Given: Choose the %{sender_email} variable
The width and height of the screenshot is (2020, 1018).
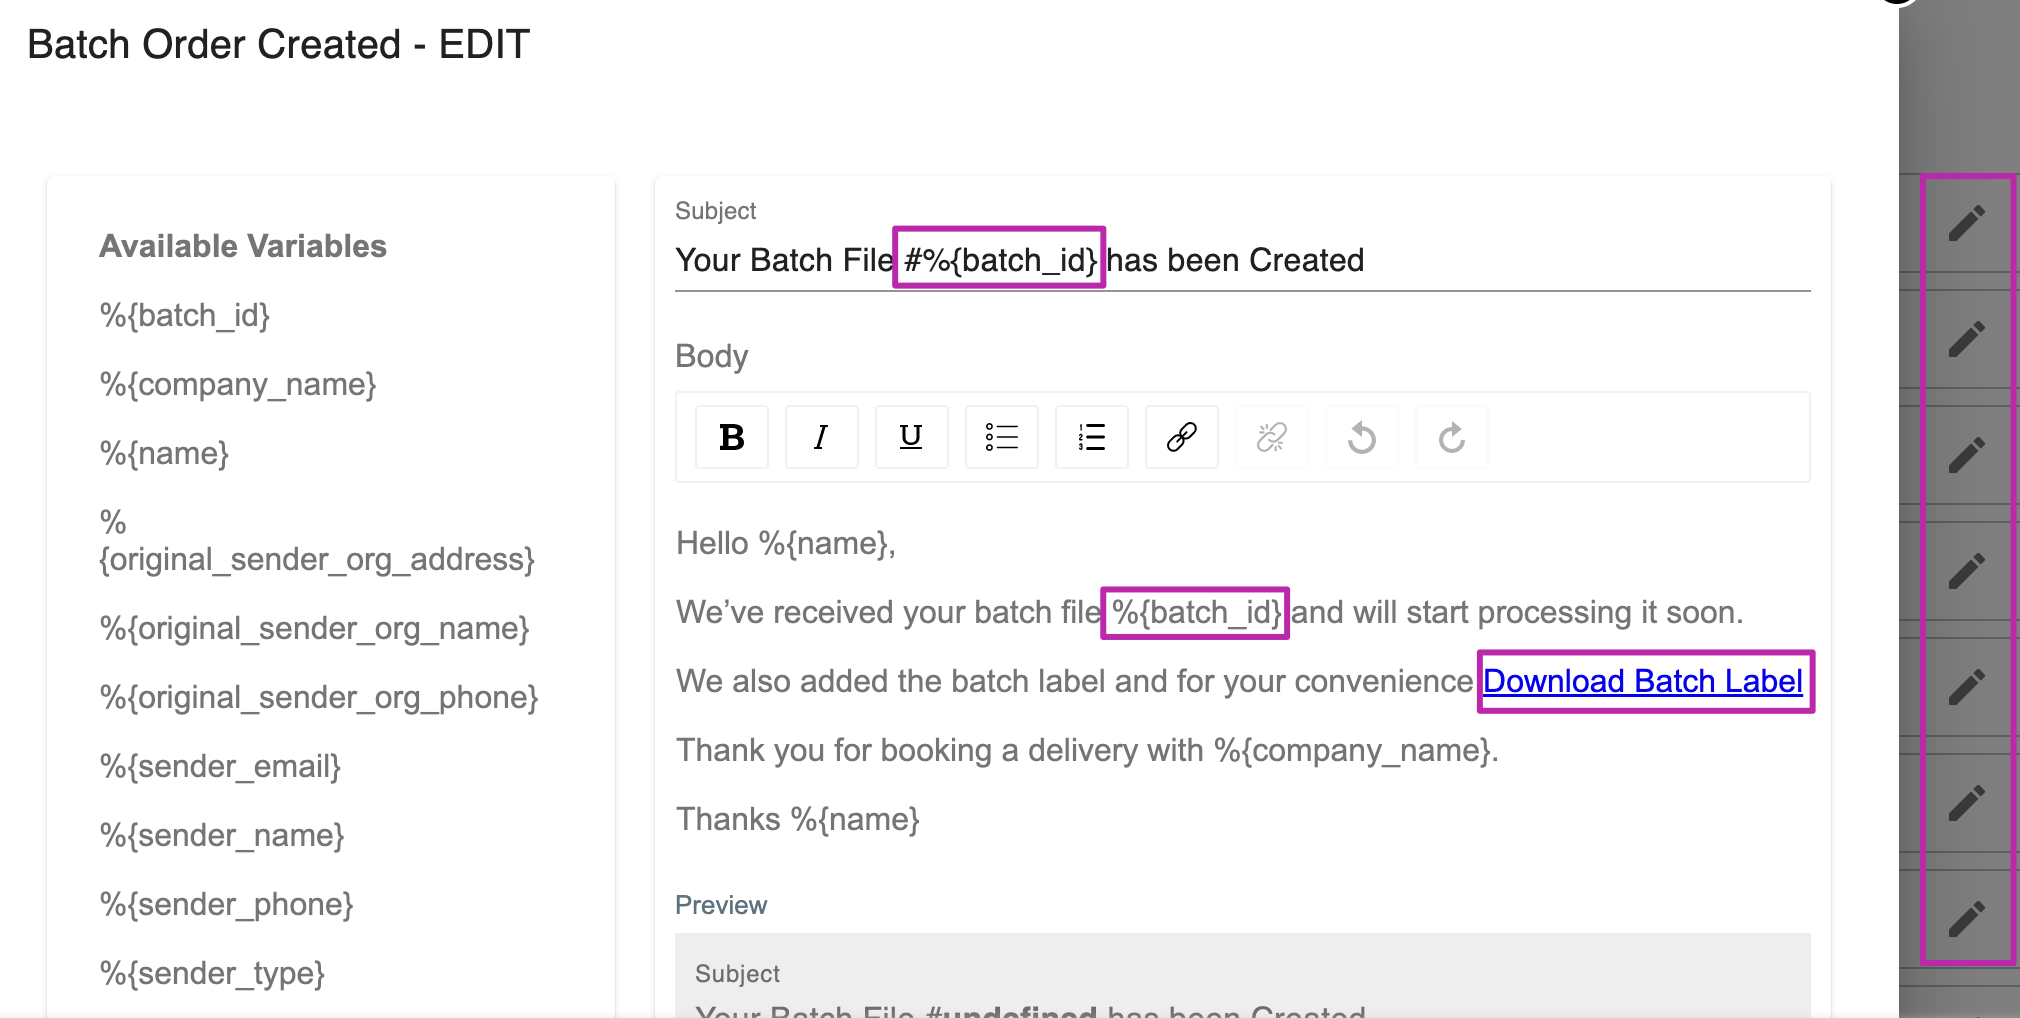Looking at the screenshot, I should (x=221, y=767).
